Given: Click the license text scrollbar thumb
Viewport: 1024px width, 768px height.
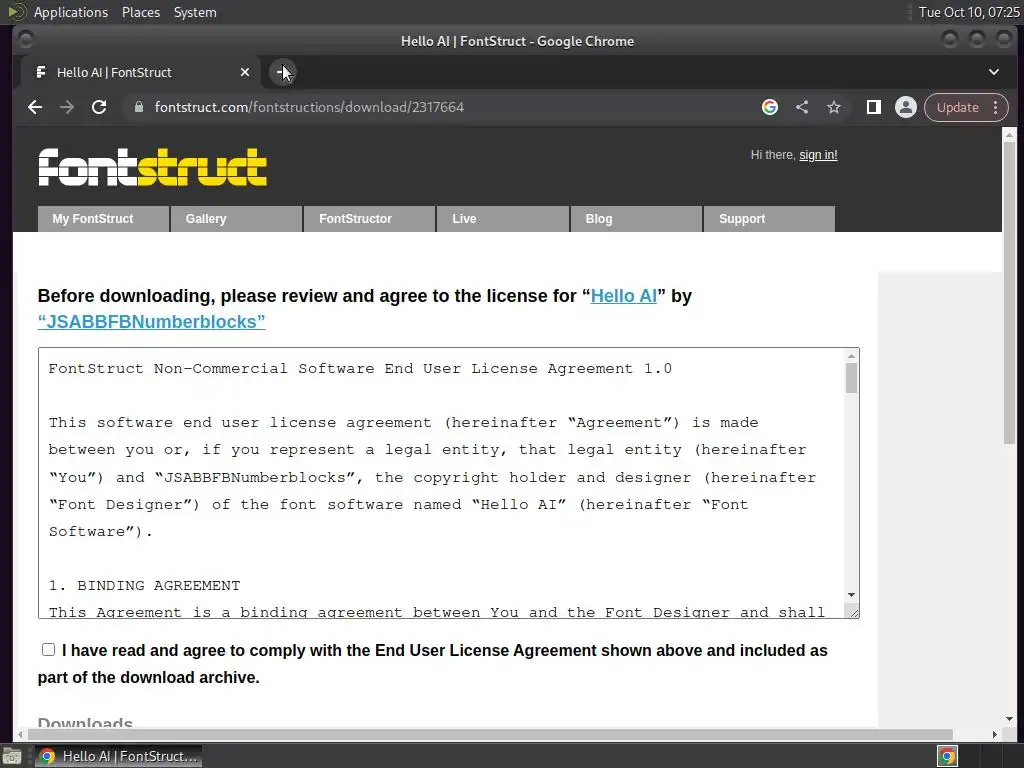Looking at the screenshot, I should [x=851, y=378].
